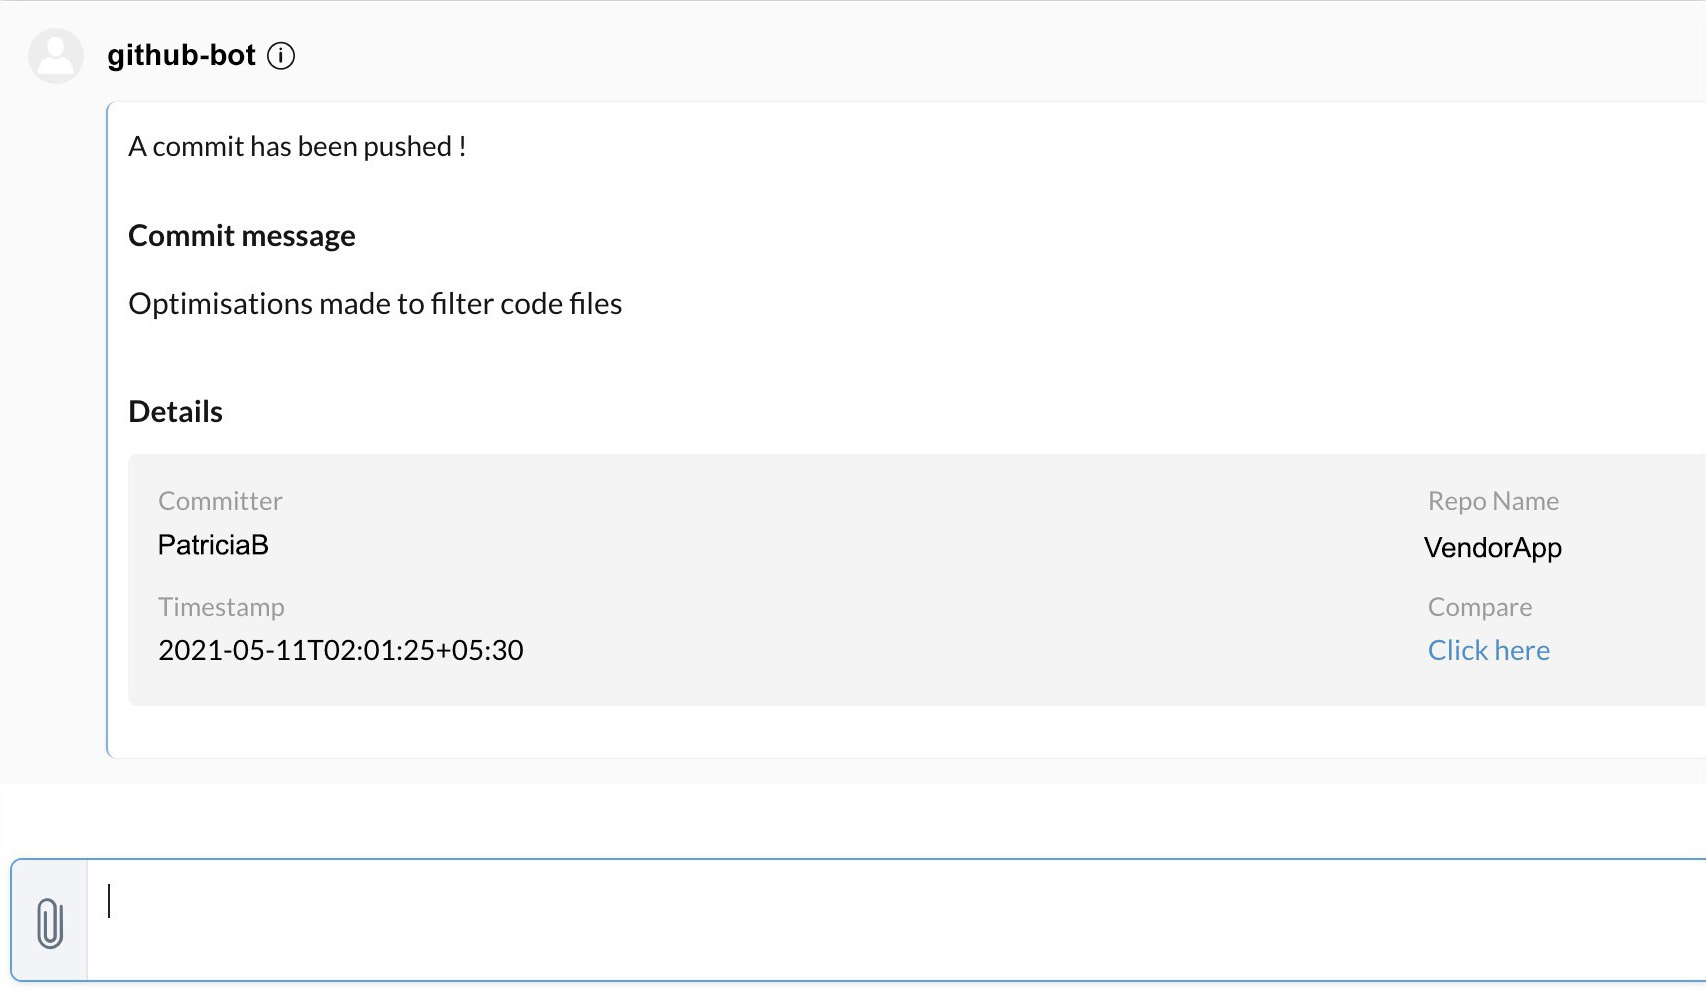This screenshot has height=996, width=1706.
Task: Click the commit description about filter code files
Action: point(375,303)
